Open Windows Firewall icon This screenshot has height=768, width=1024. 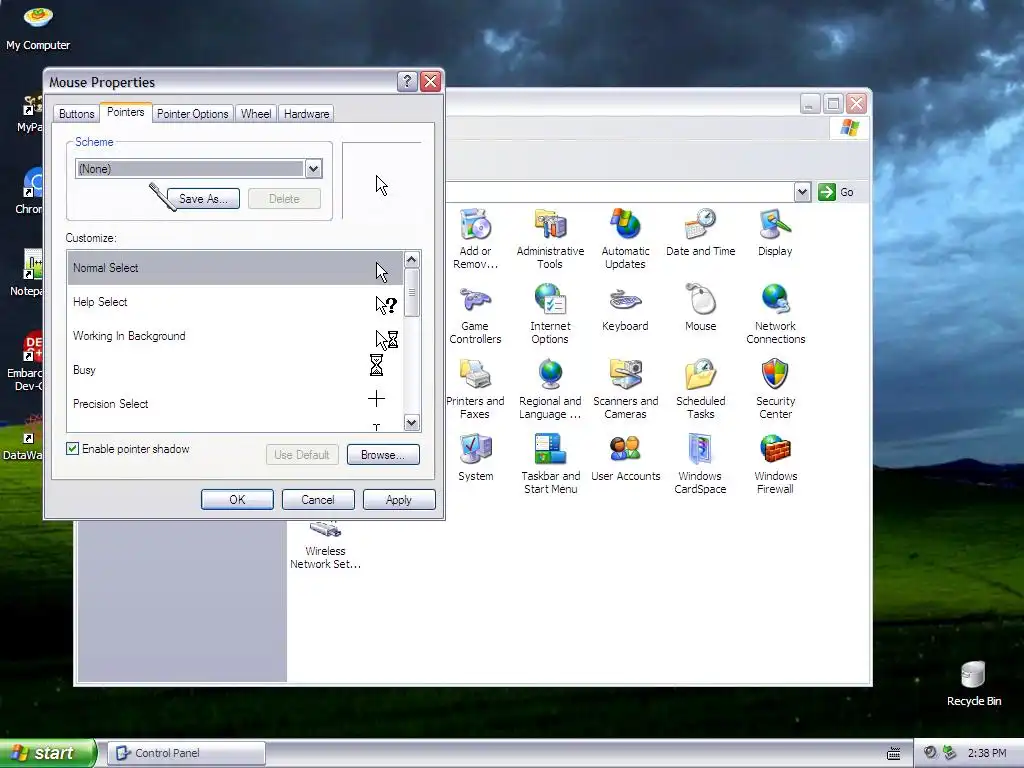point(775,464)
